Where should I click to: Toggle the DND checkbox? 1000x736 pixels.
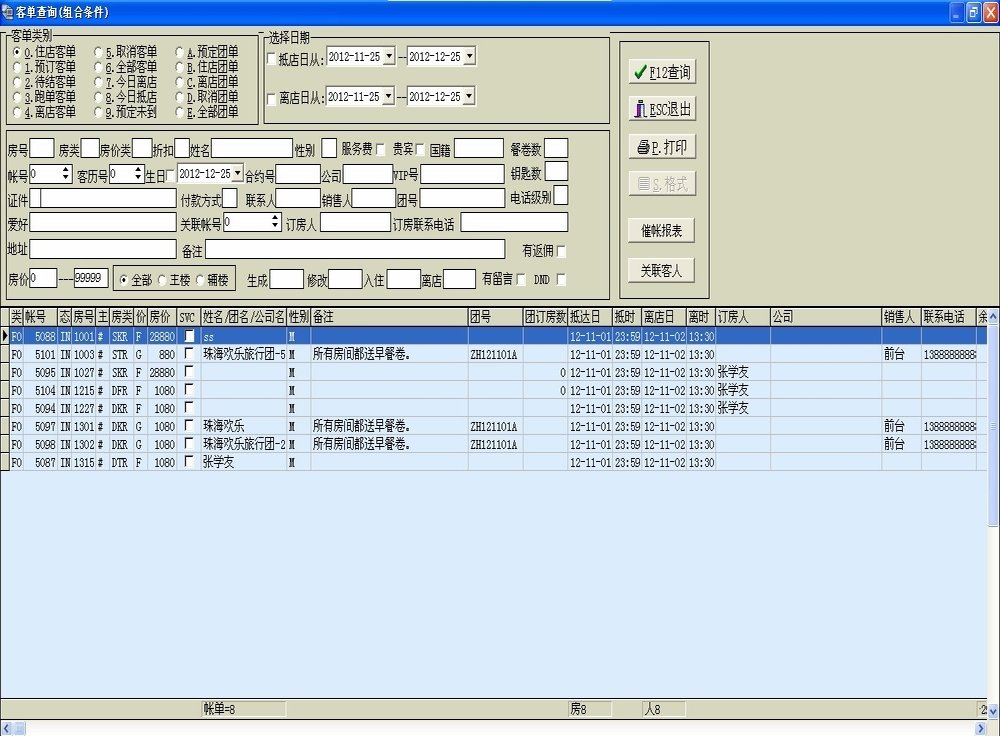tap(561, 279)
